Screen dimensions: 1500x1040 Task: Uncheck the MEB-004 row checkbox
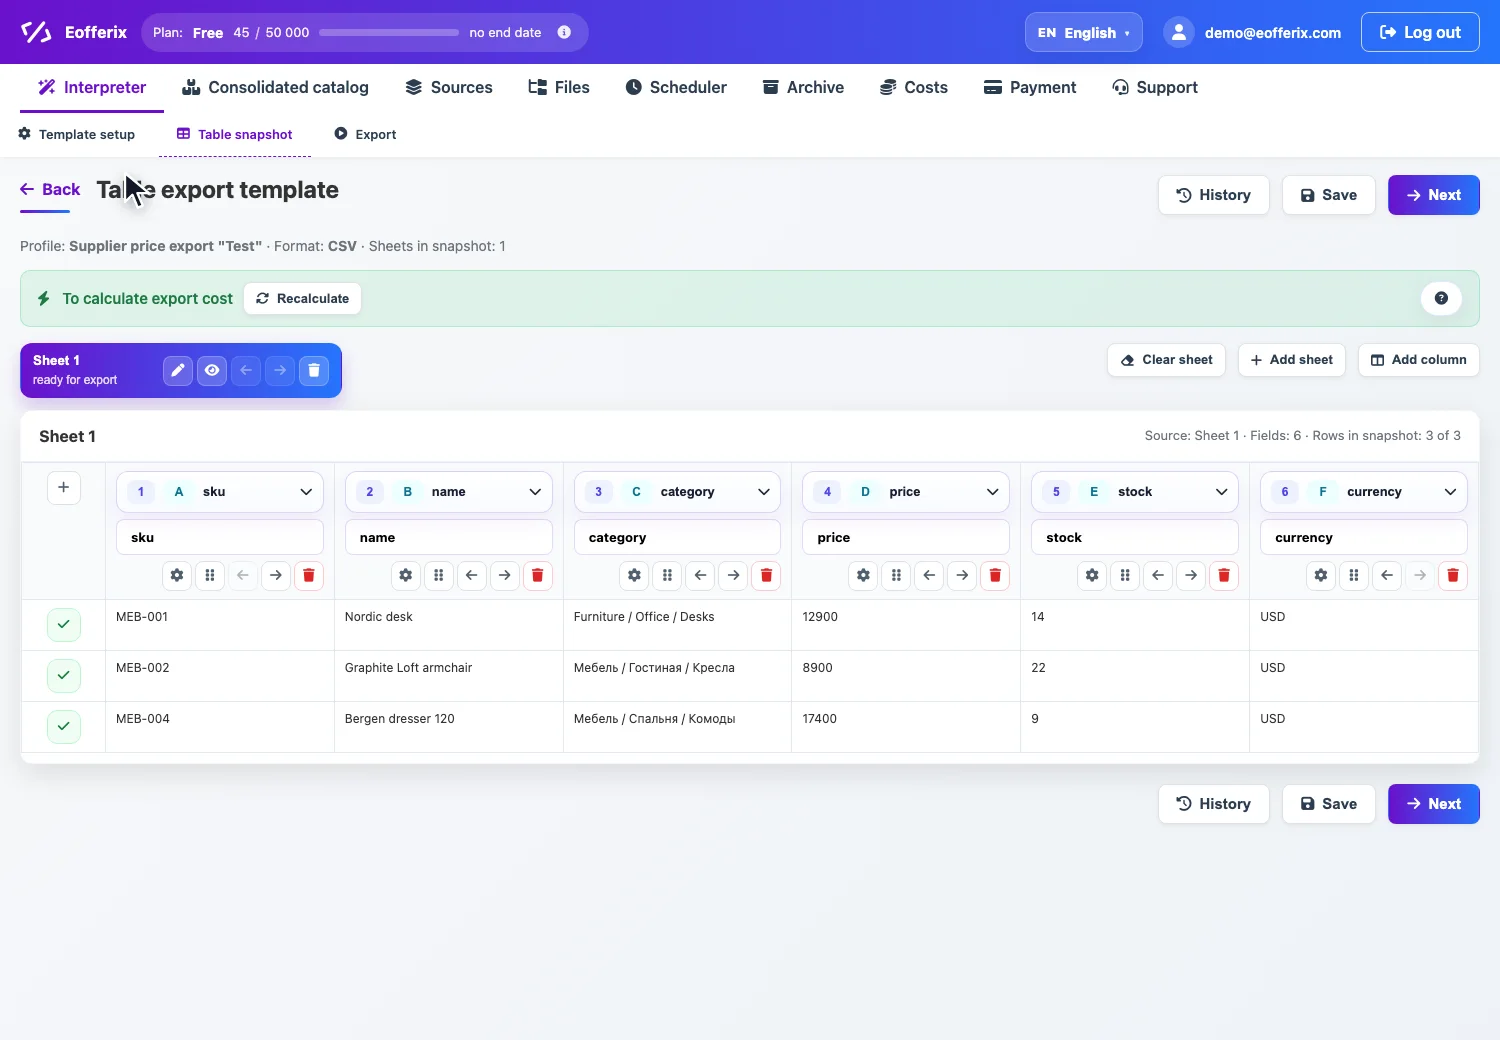pyautogui.click(x=63, y=726)
